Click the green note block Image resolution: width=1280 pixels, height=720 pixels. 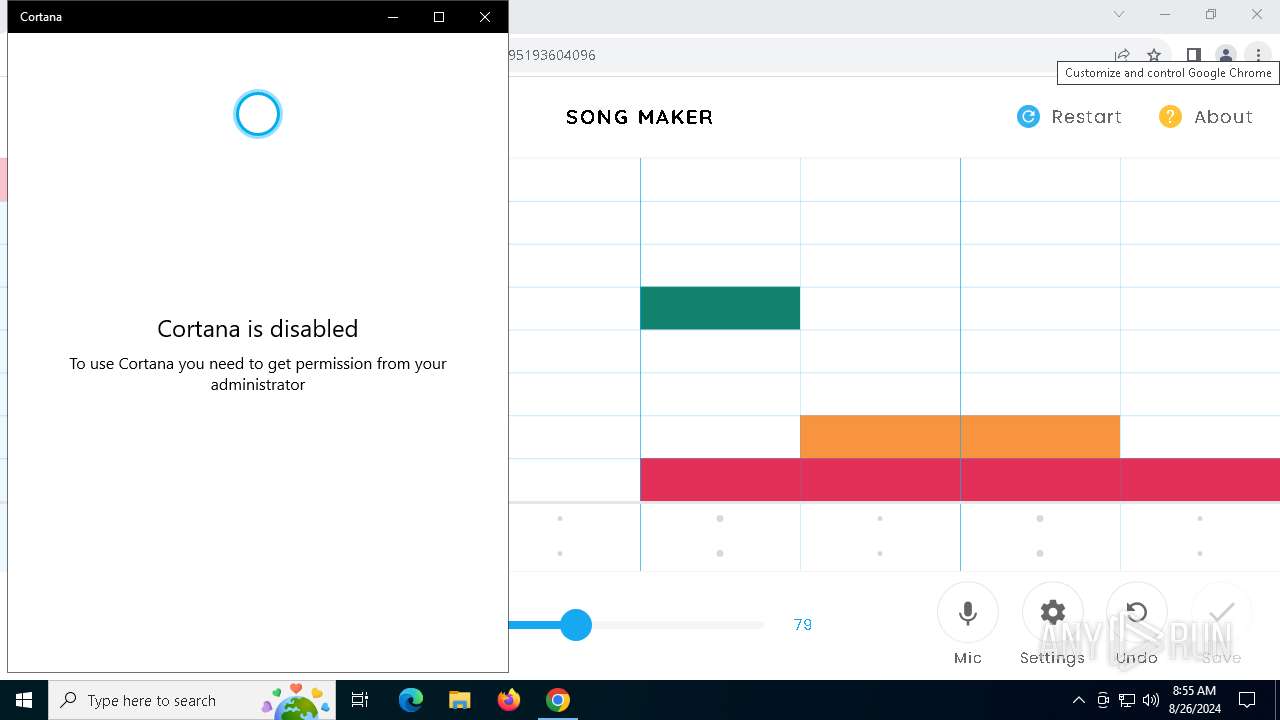720,308
